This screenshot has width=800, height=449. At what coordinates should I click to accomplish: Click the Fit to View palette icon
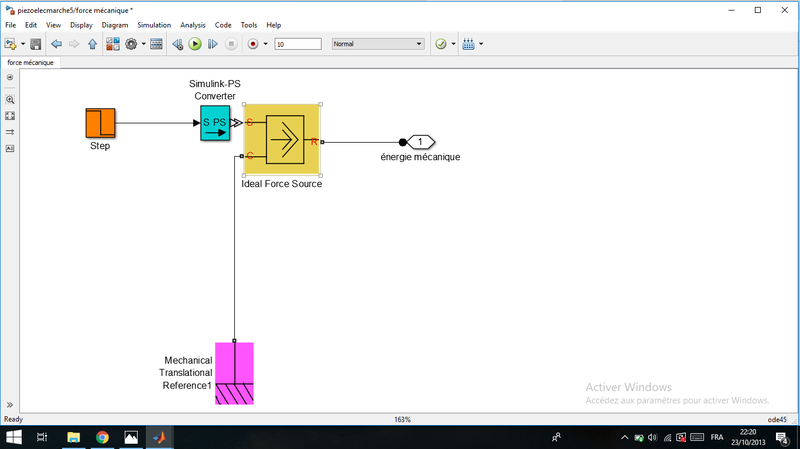pos(10,116)
